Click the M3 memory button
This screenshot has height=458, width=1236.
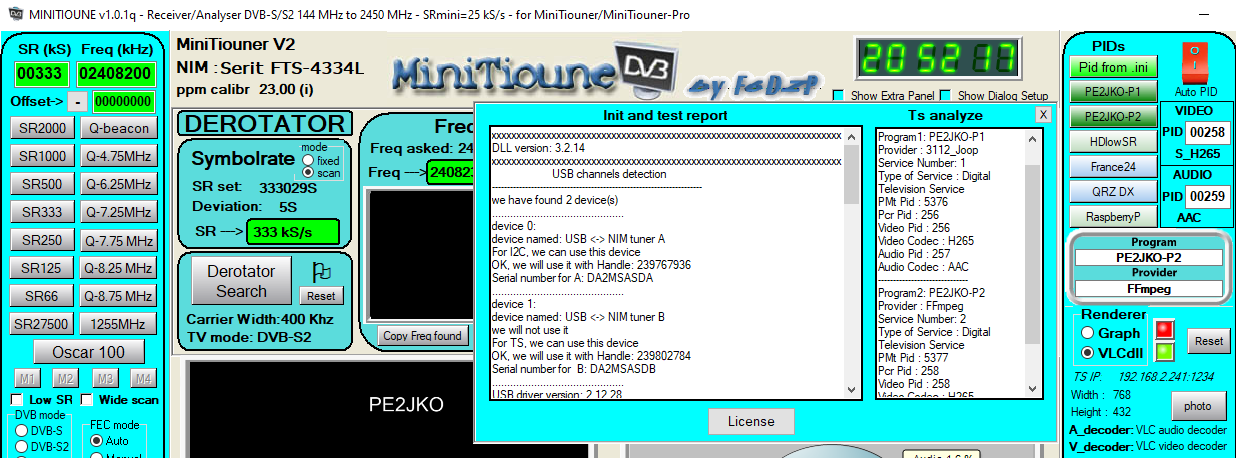106,378
